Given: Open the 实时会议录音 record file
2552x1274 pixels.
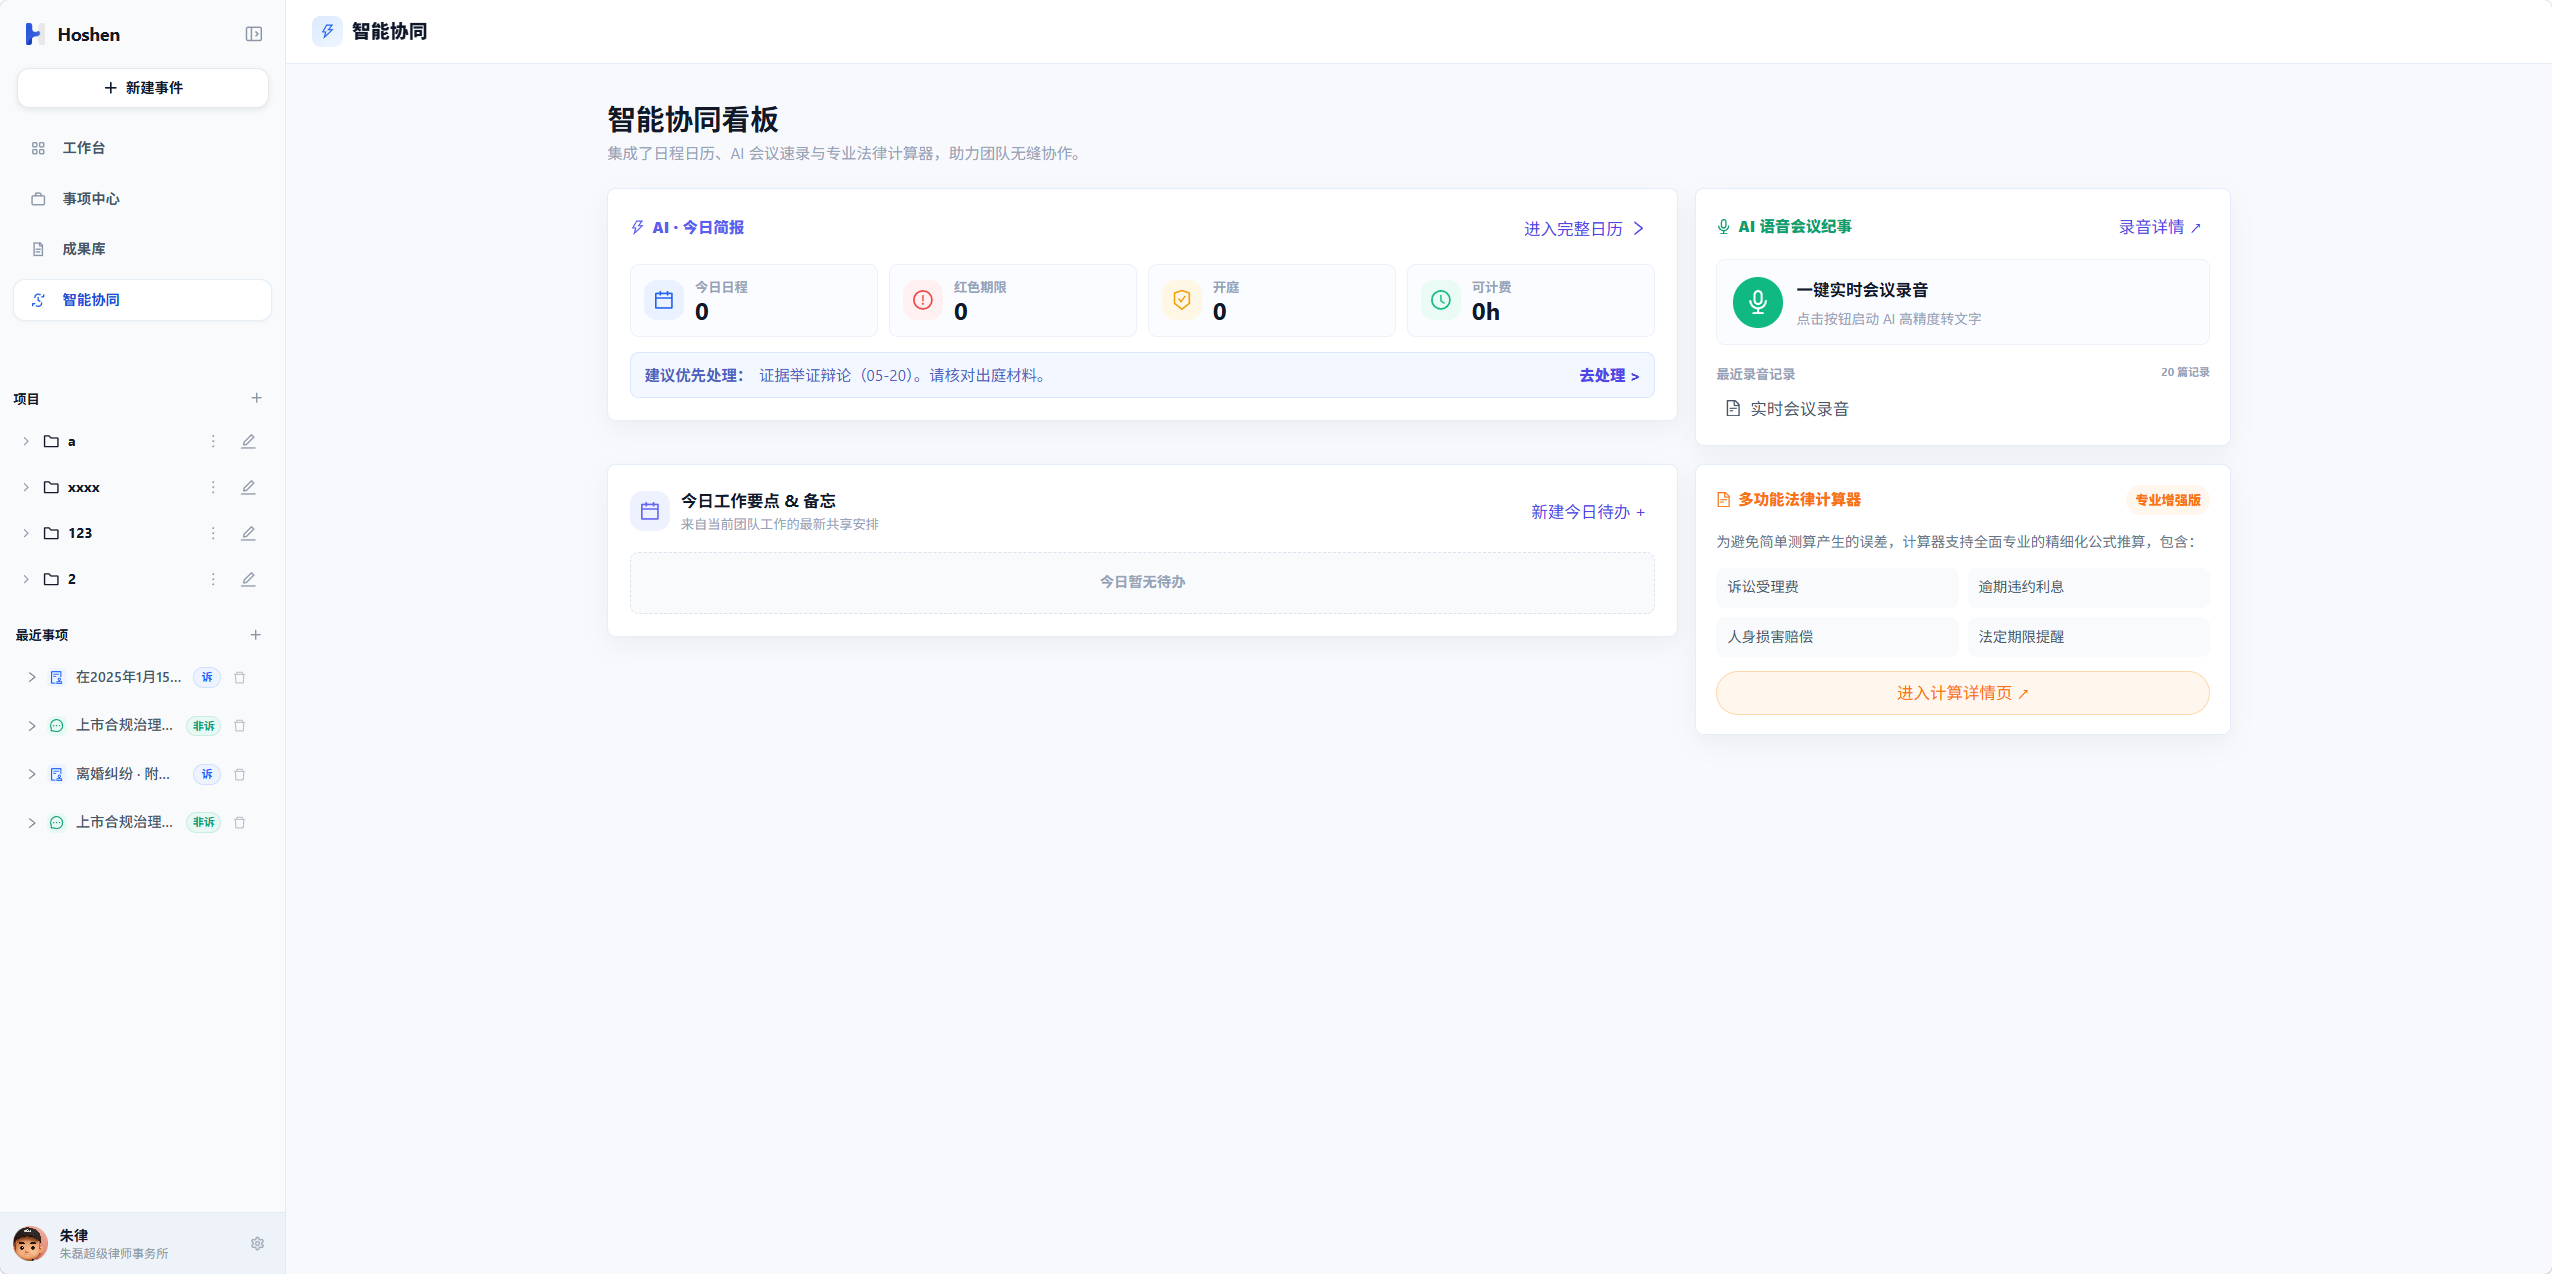Looking at the screenshot, I should [x=1787, y=409].
